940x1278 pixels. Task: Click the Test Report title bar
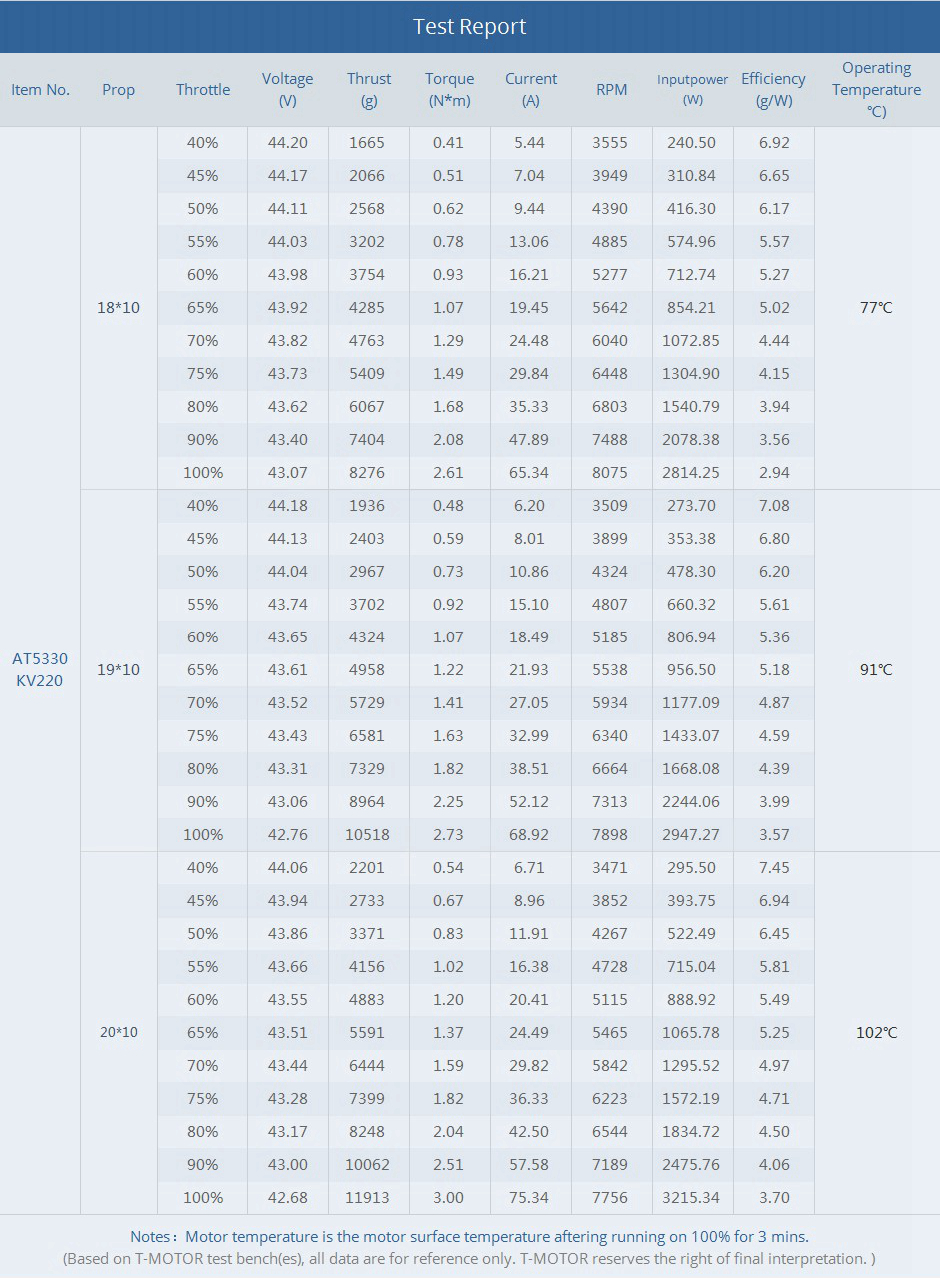click(470, 27)
